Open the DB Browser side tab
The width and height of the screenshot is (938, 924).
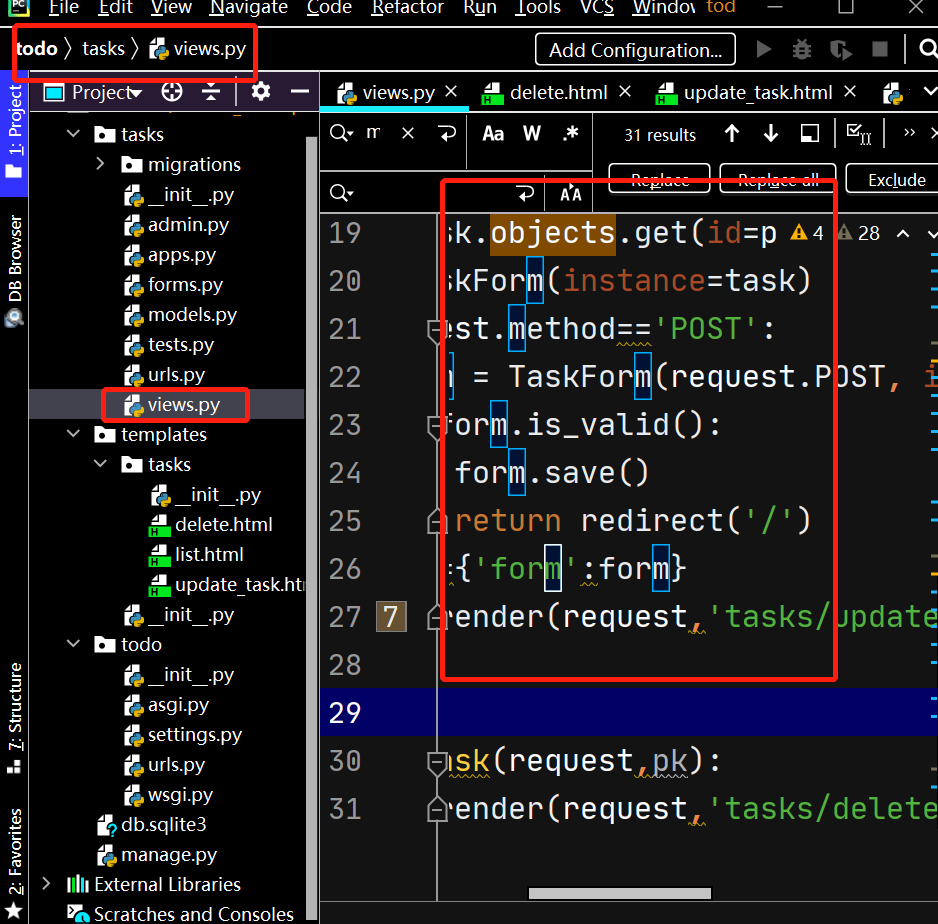(14, 270)
